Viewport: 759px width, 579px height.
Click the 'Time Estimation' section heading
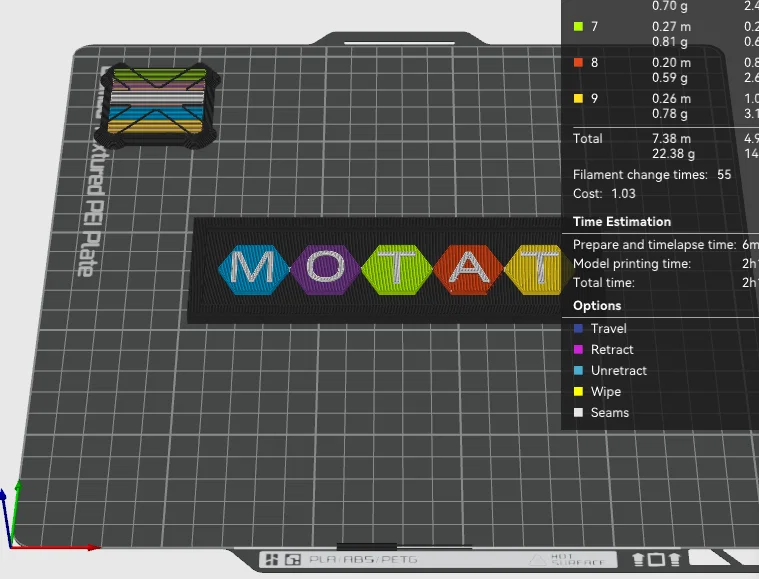[622, 222]
